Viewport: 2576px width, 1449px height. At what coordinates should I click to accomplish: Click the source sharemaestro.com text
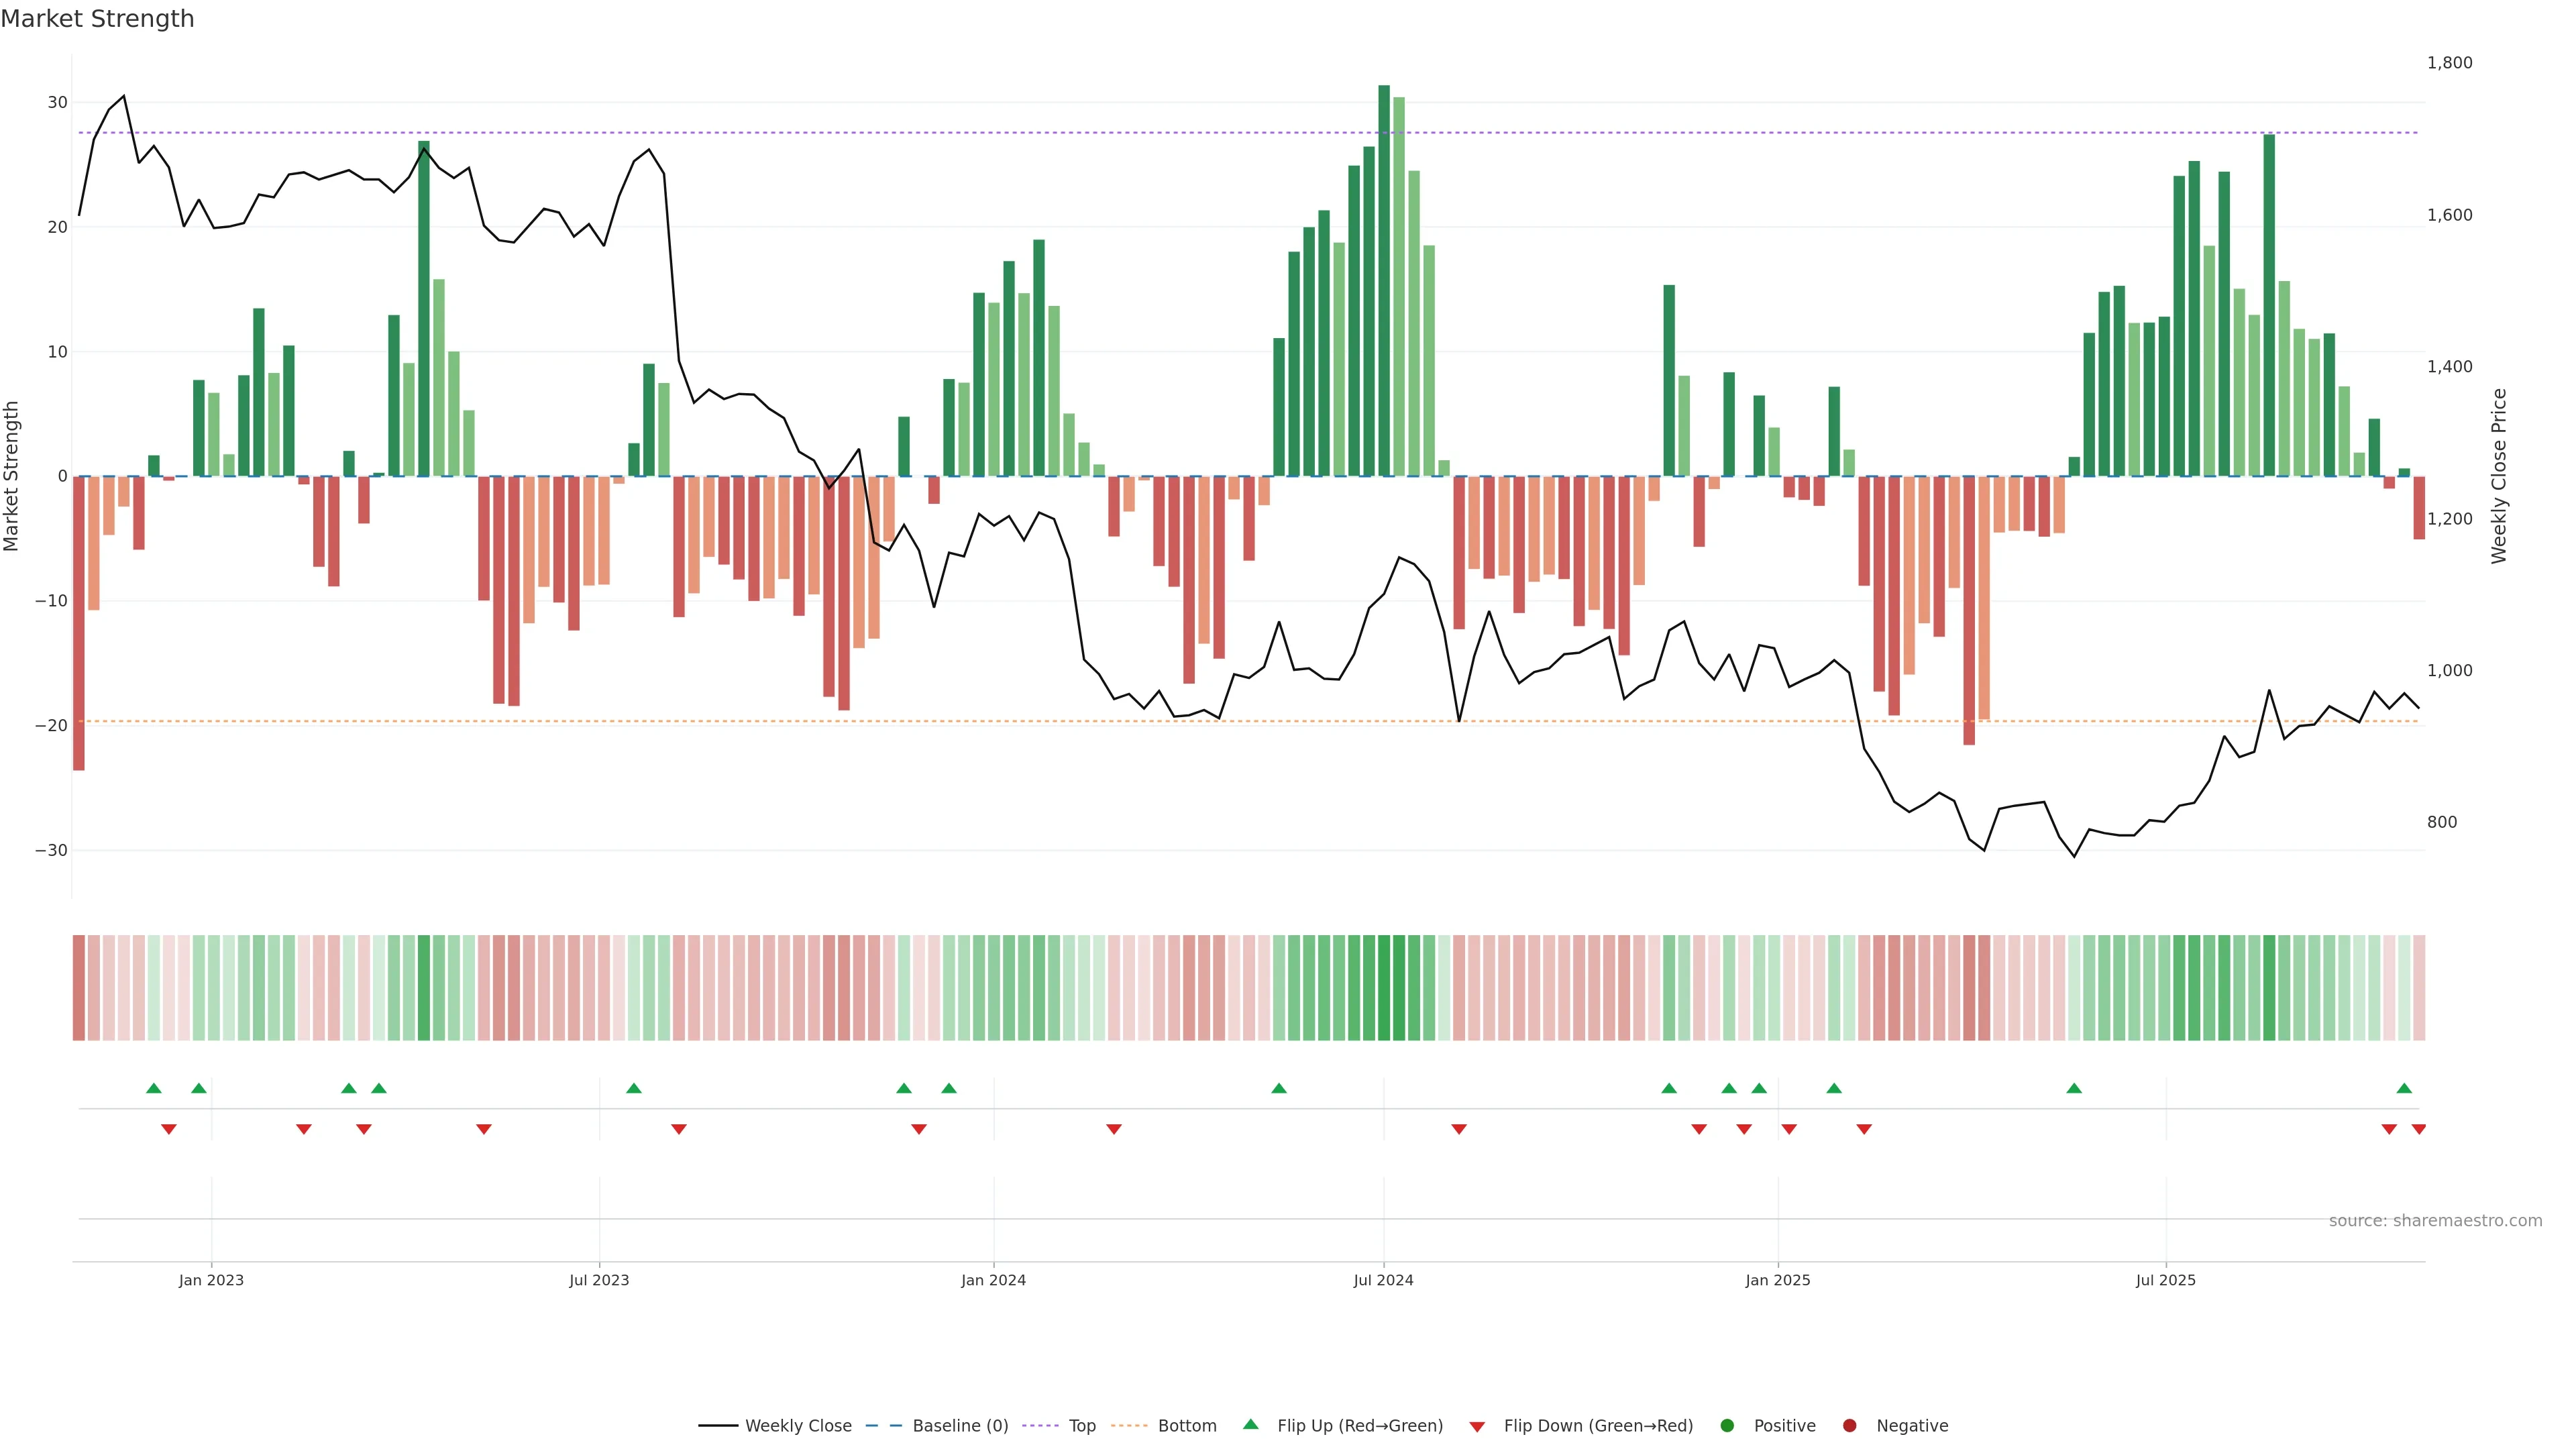(x=2435, y=1220)
